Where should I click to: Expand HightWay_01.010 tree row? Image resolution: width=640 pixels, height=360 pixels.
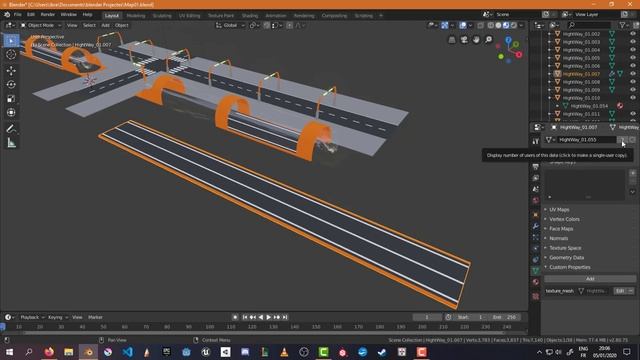pos(550,98)
